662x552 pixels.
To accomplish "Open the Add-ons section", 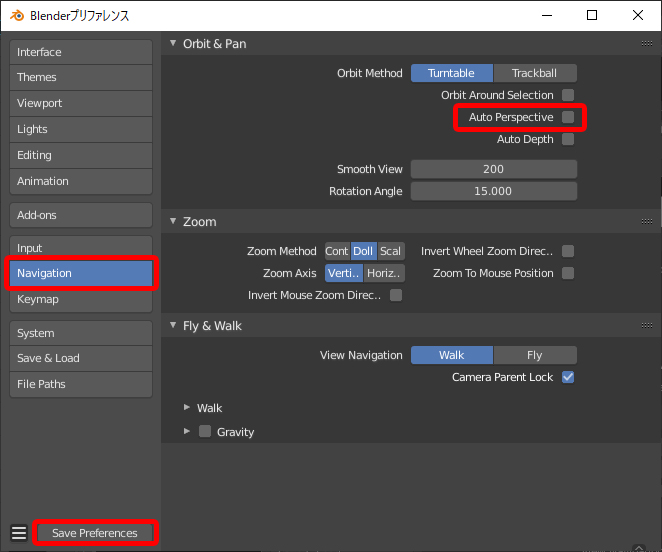I will pyautogui.click(x=81, y=215).
